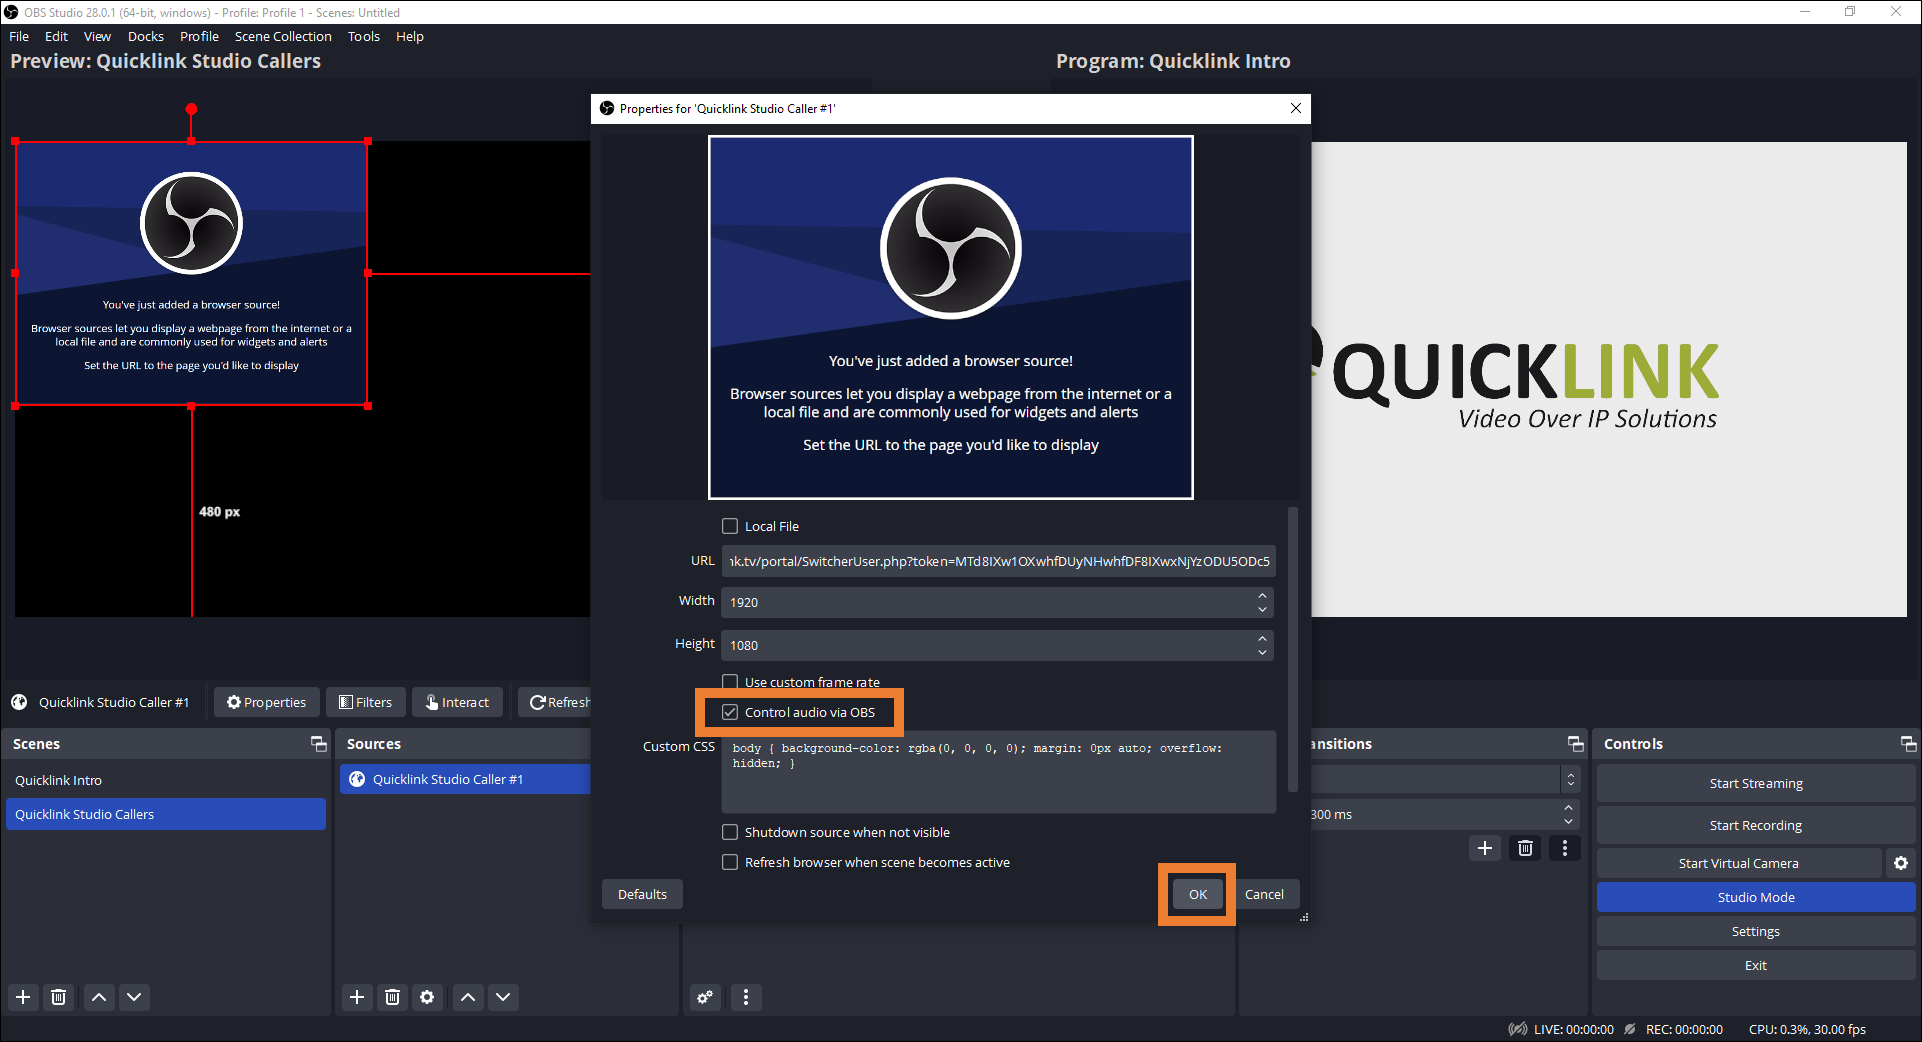Close the Properties dialog with X

pos(1296,108)
